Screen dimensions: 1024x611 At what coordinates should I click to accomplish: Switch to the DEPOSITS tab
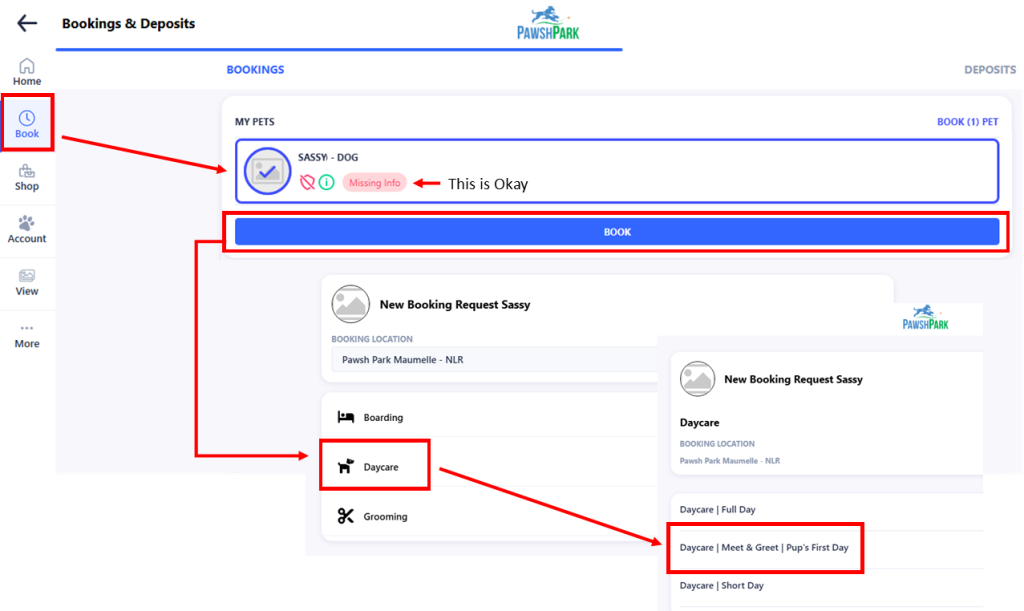pyautogui.click(x=990, y=70)
